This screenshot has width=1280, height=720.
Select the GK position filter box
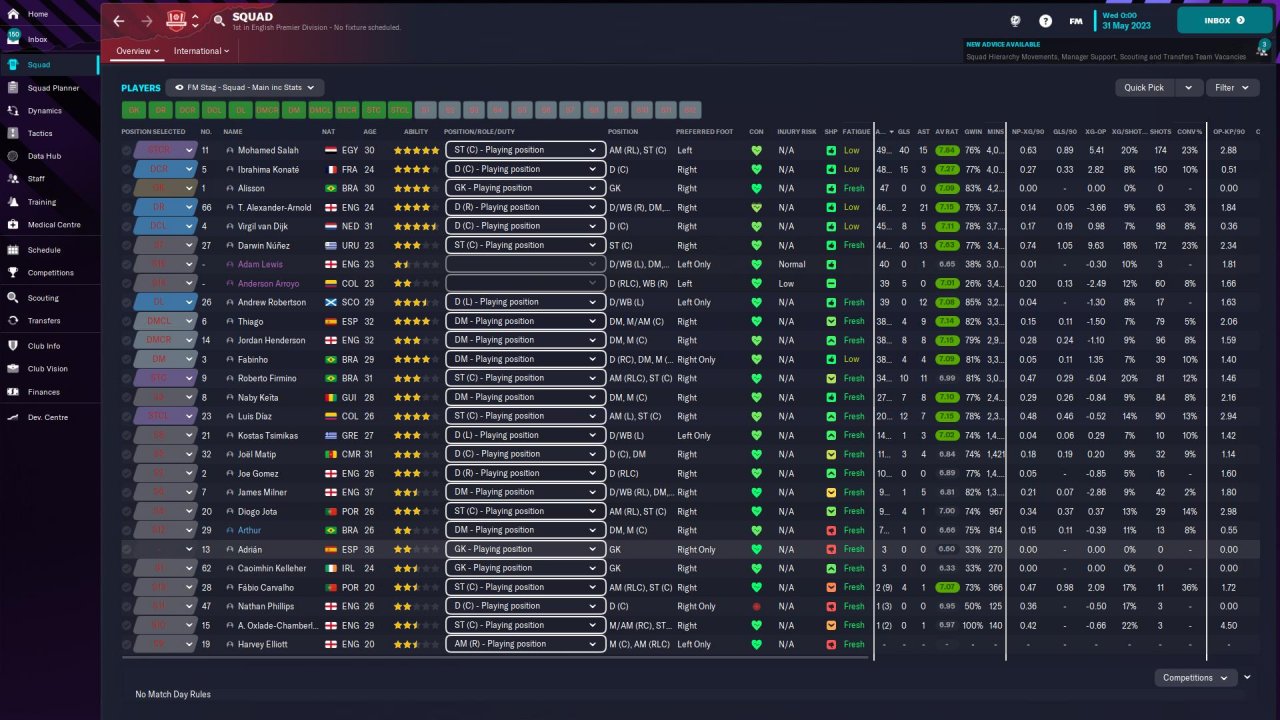(x=133, y=110)
